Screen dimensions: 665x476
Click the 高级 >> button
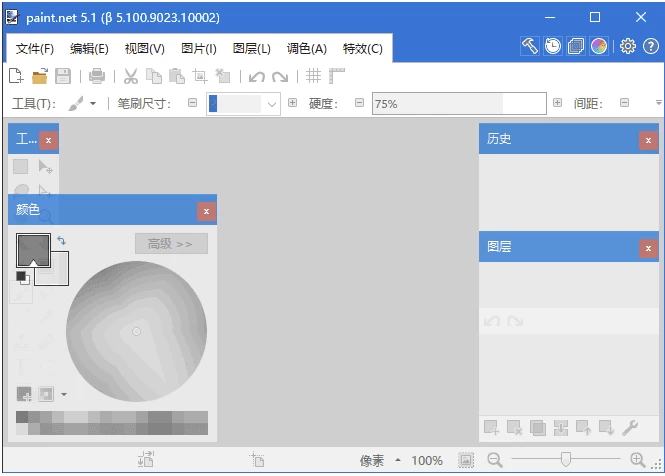pos(171,244)
